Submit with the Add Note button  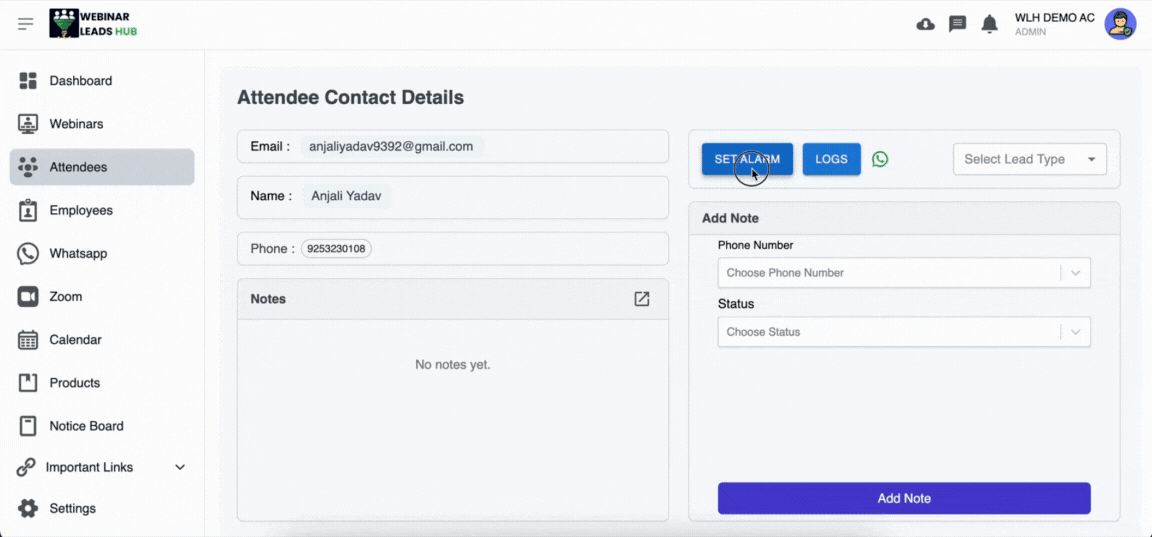pyautogui.click(x=904, y=498)
